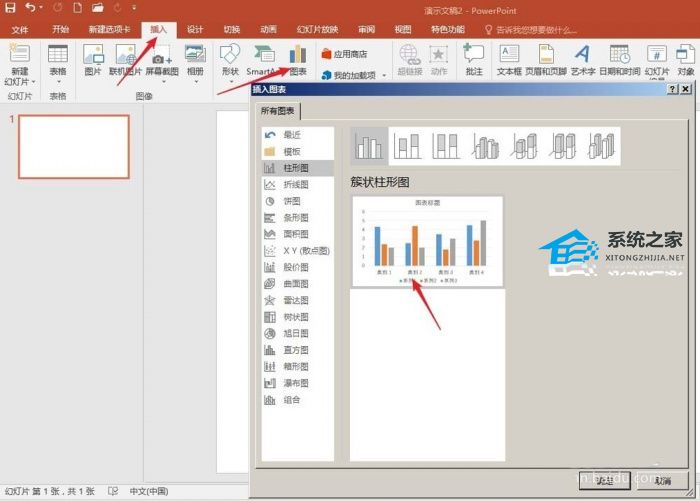The height and width of the screenshot is (502, 700).
Task: Open photo album (相册) tool
Action: tap(195, 65)
